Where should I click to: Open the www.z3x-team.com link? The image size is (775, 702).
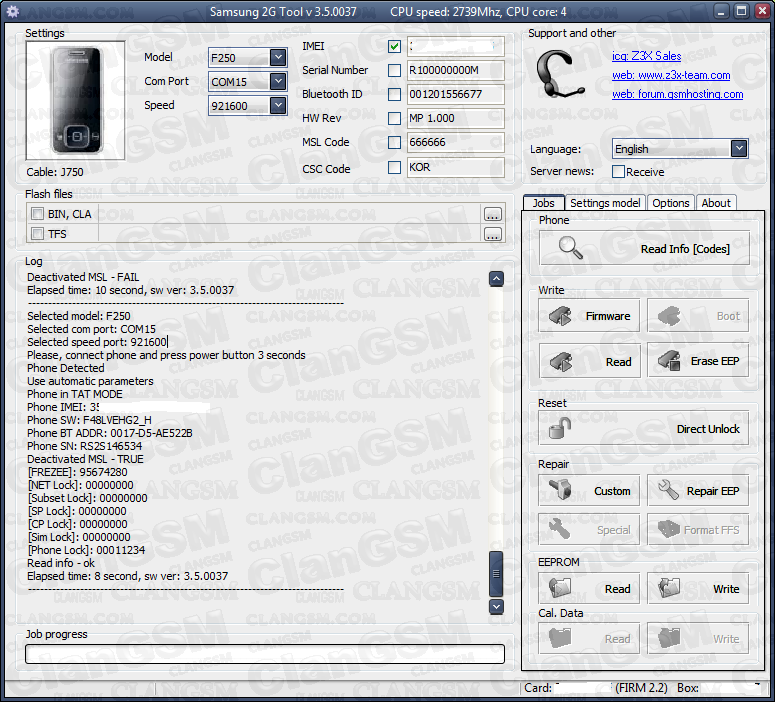(671, 75)
